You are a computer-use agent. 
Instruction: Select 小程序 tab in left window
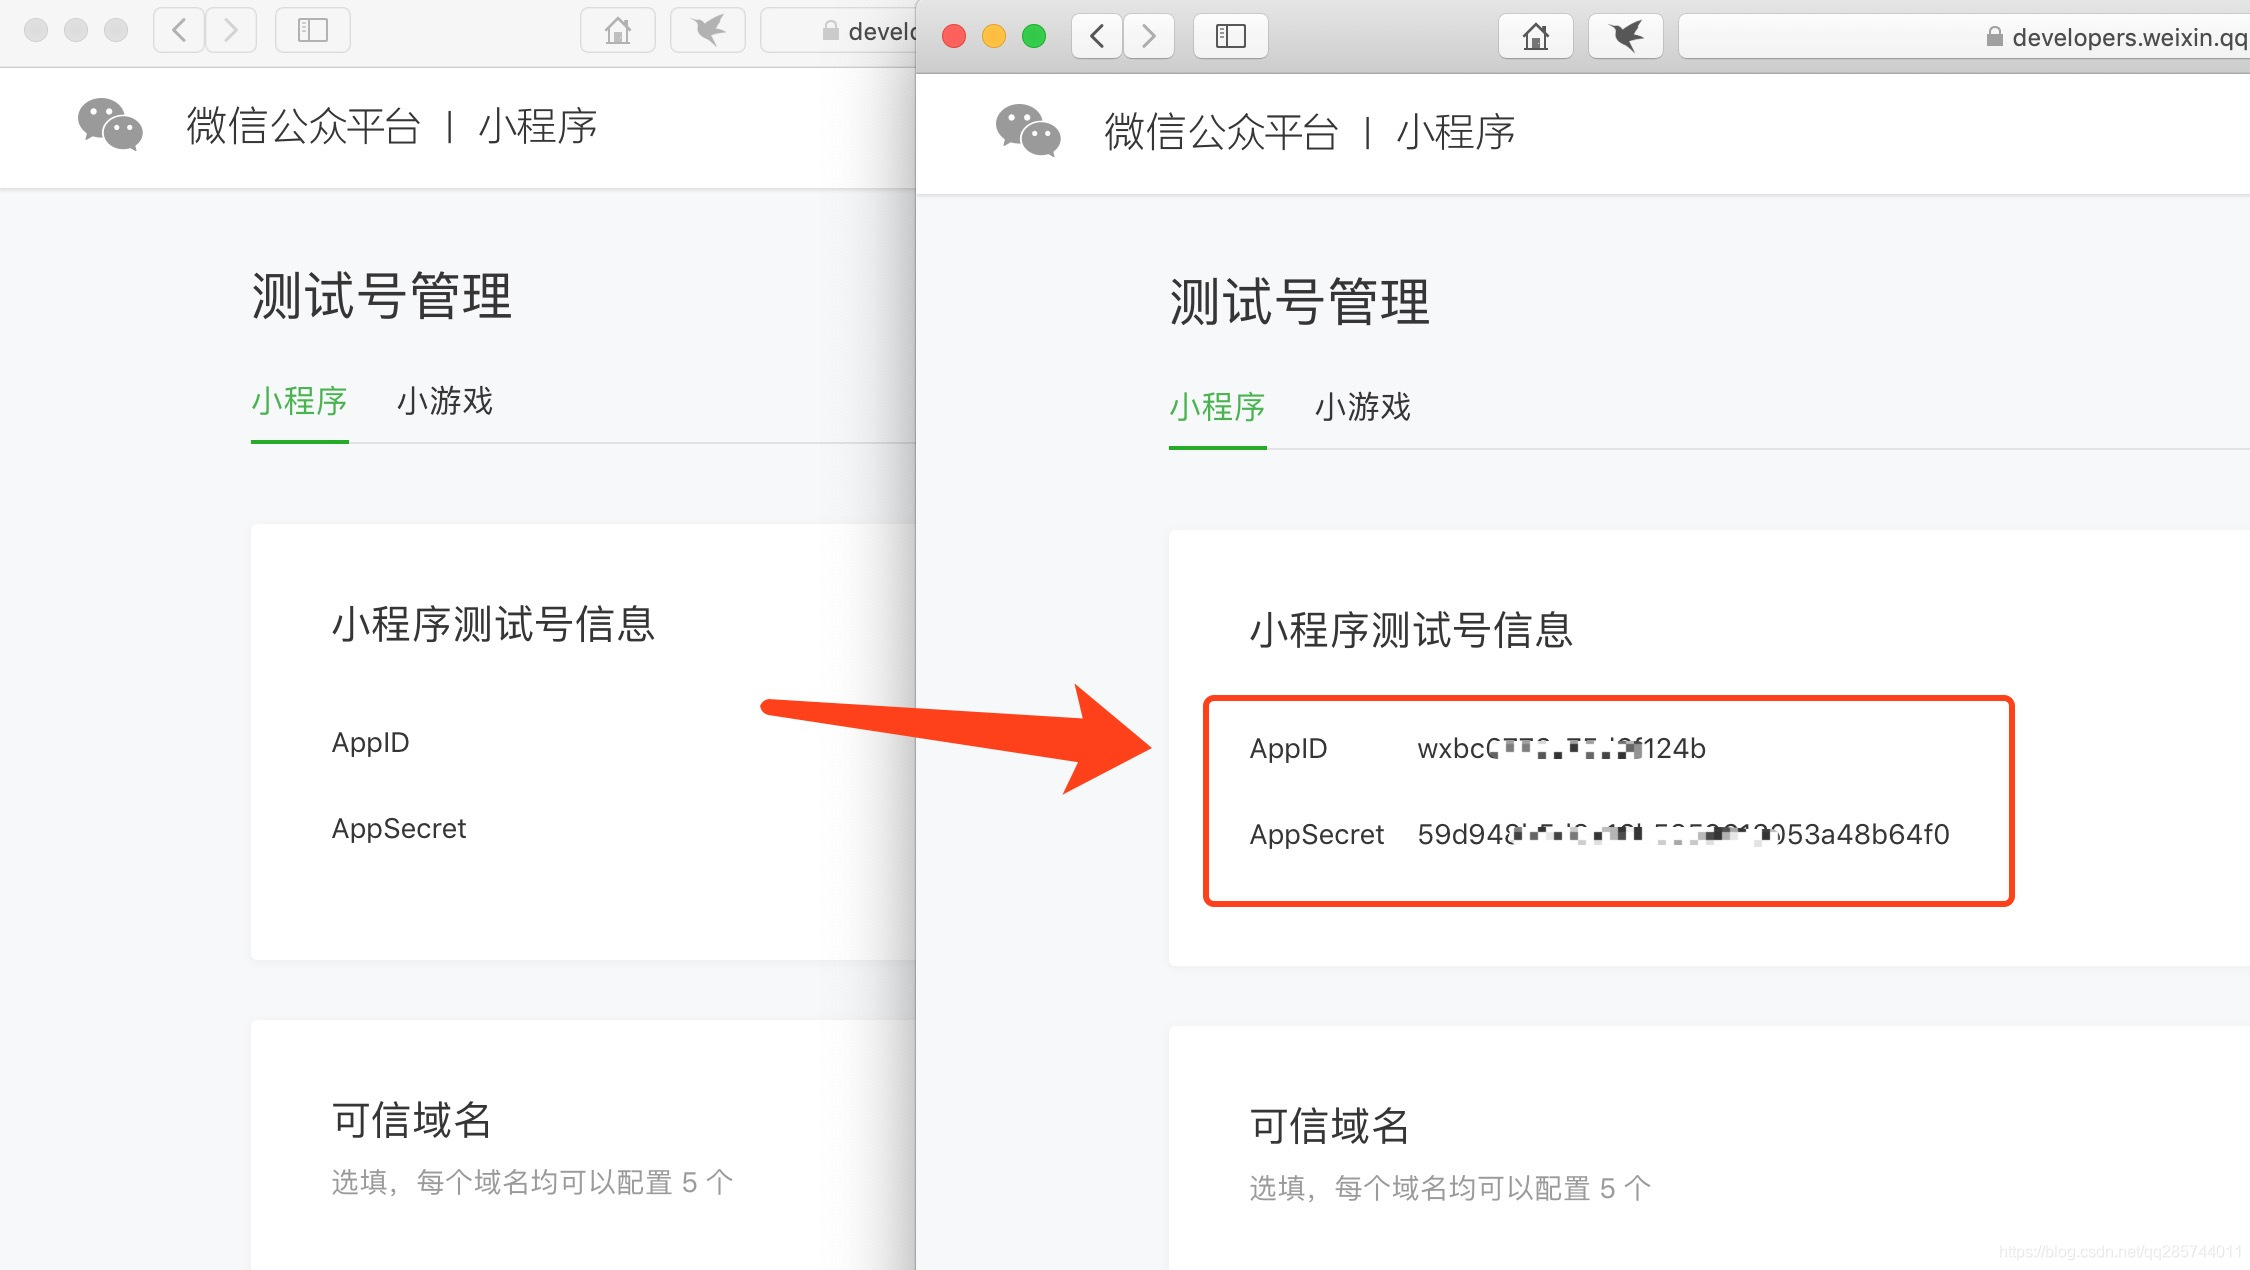pyautogui.click(x=299, y=401)
